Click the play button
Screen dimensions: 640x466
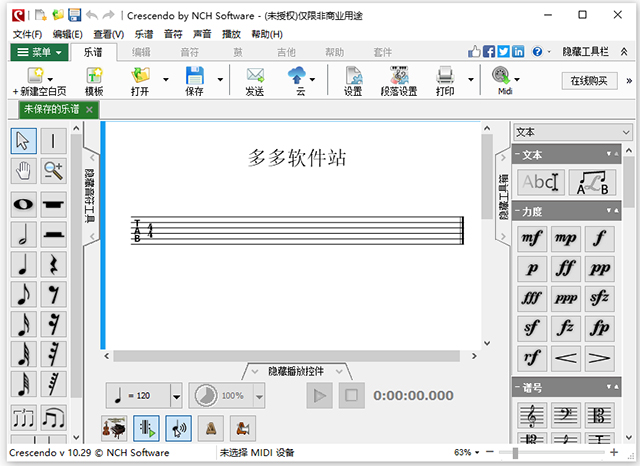[x=320, y=396]
